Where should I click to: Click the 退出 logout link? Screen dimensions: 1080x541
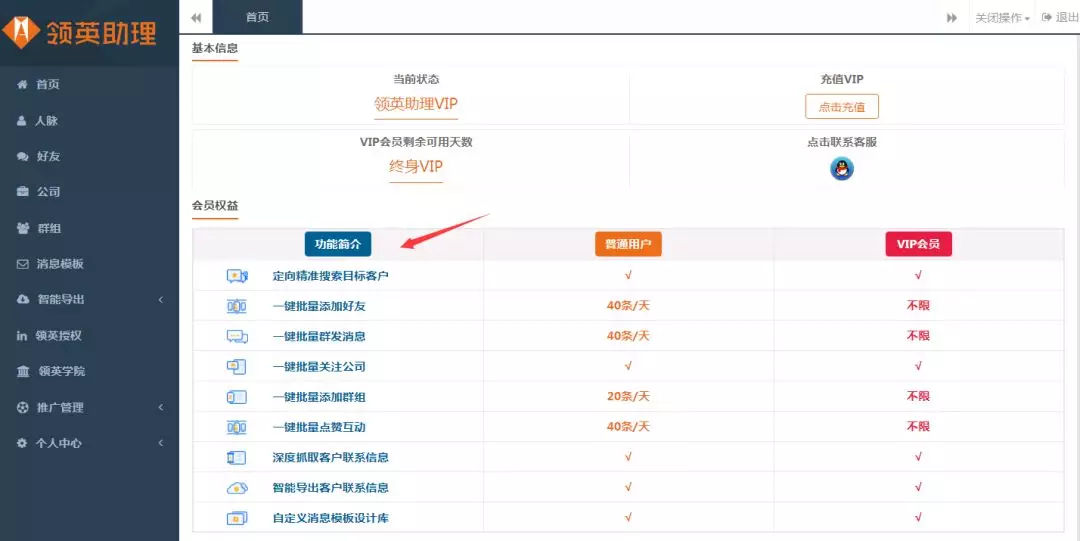point(1060,18)
